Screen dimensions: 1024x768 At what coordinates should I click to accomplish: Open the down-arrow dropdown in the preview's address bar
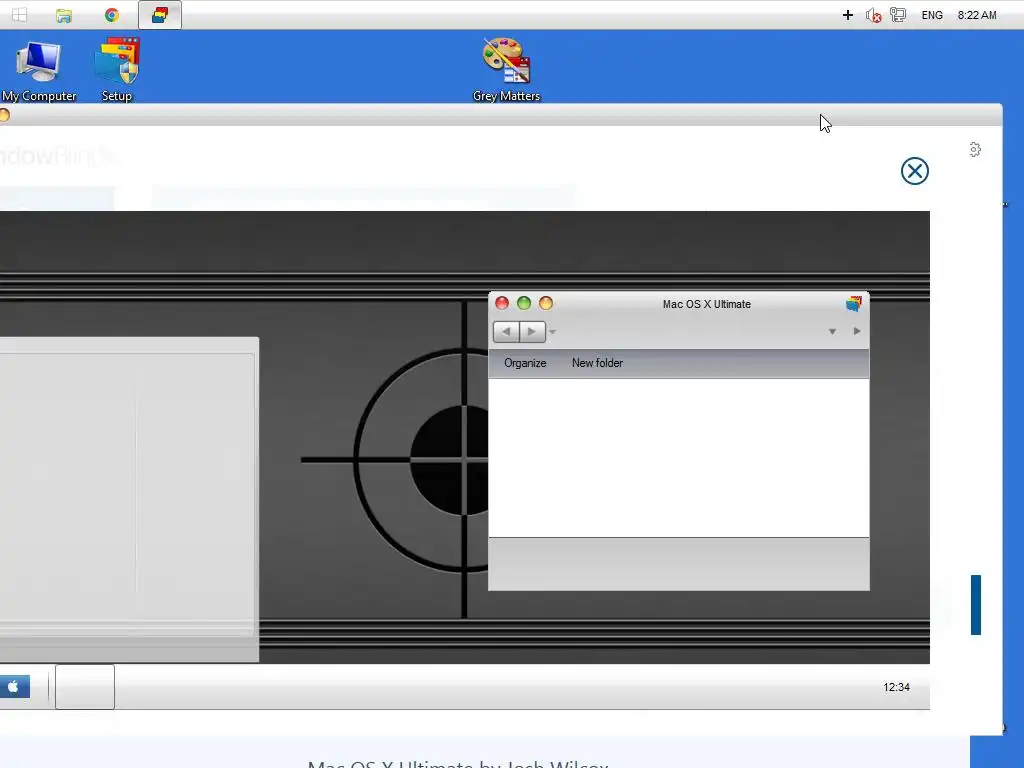pos(832,332)
